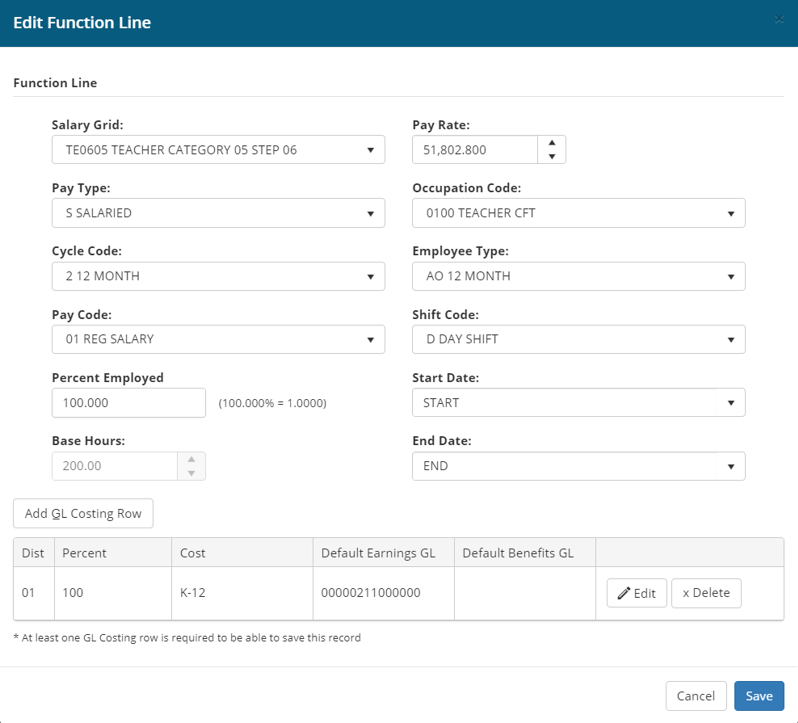Screen dimensions: 798x723
Task: Click the Pay Rate input field
Action: 475,150
